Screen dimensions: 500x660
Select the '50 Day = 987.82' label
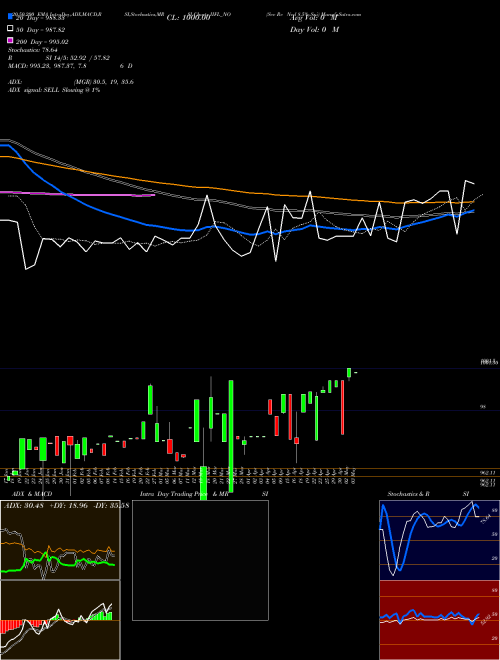(x=40, y=30)
